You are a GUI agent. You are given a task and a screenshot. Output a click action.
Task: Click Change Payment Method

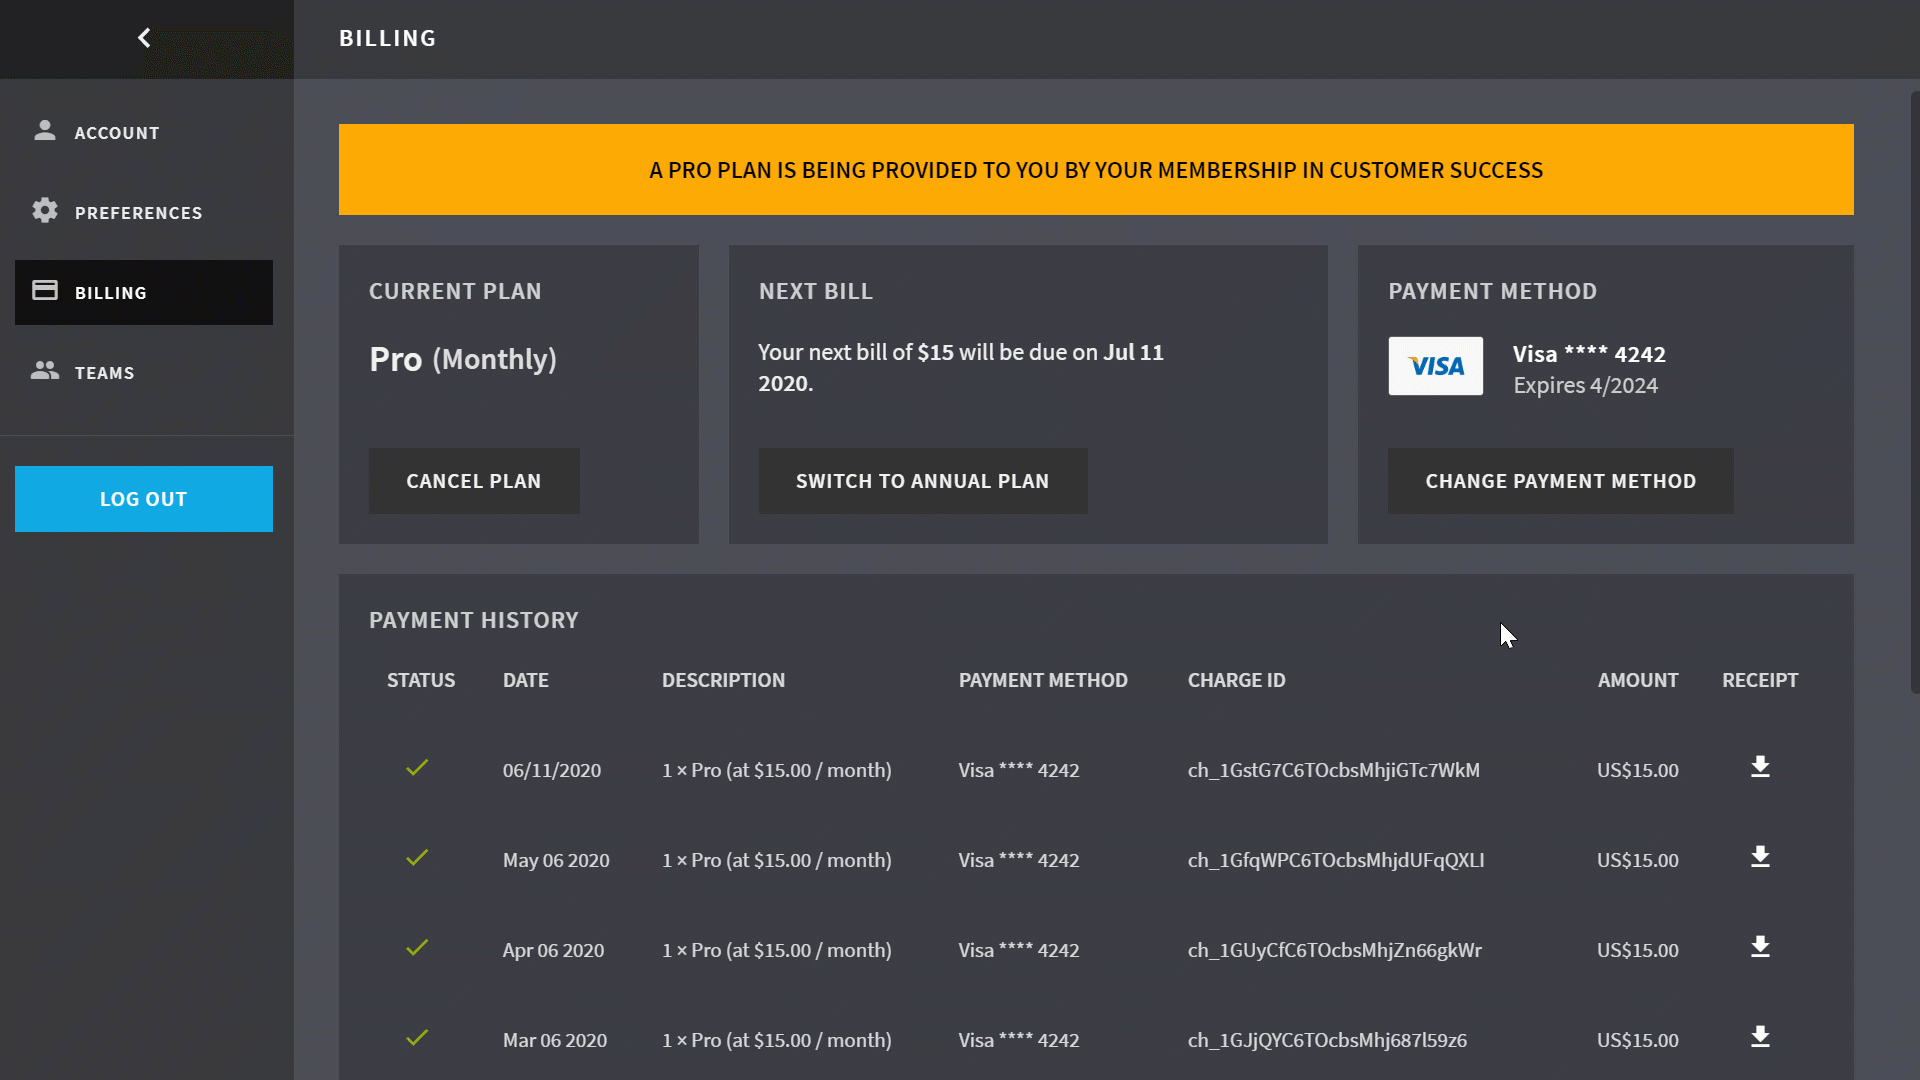[x=1560, y=481]
